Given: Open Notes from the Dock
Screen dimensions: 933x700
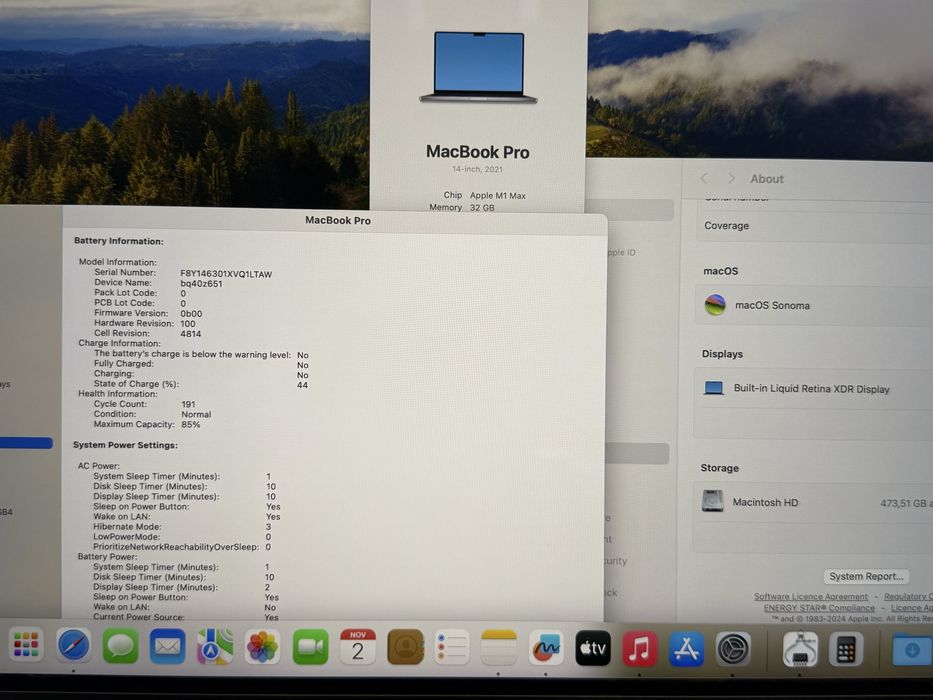Looking at the screenshot, I should [x=499, y=648].
